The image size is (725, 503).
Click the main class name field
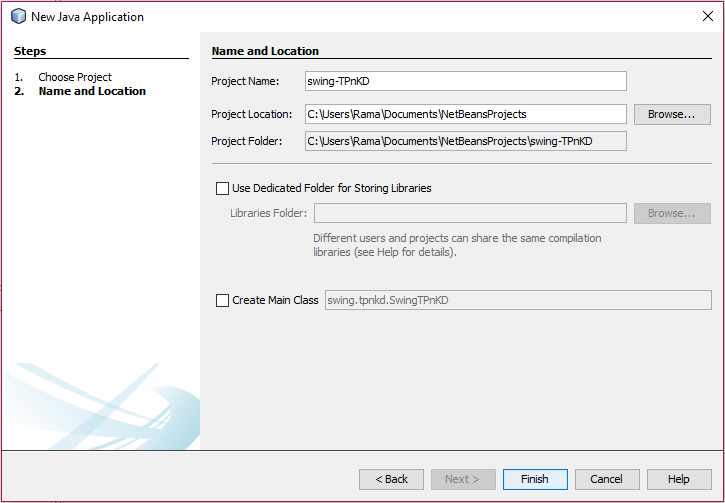pos(518,300)
